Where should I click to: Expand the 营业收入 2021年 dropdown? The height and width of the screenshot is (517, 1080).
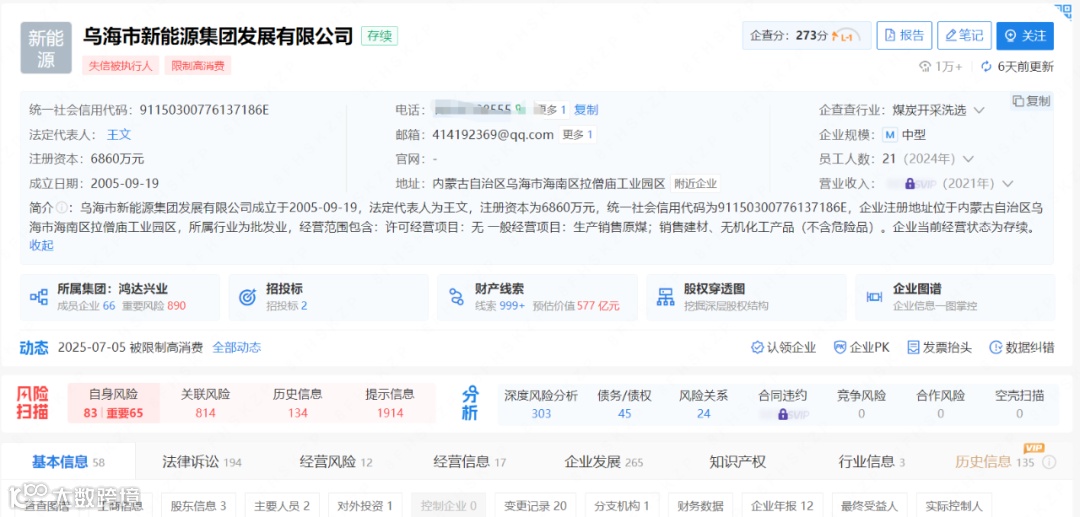point(1008,184)
